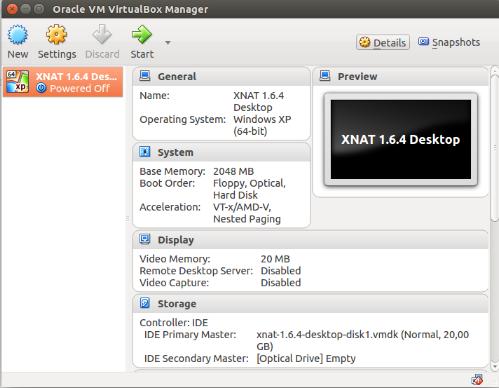Click the General section icon
The image size is (499, 388).
(x=145, y=76)
